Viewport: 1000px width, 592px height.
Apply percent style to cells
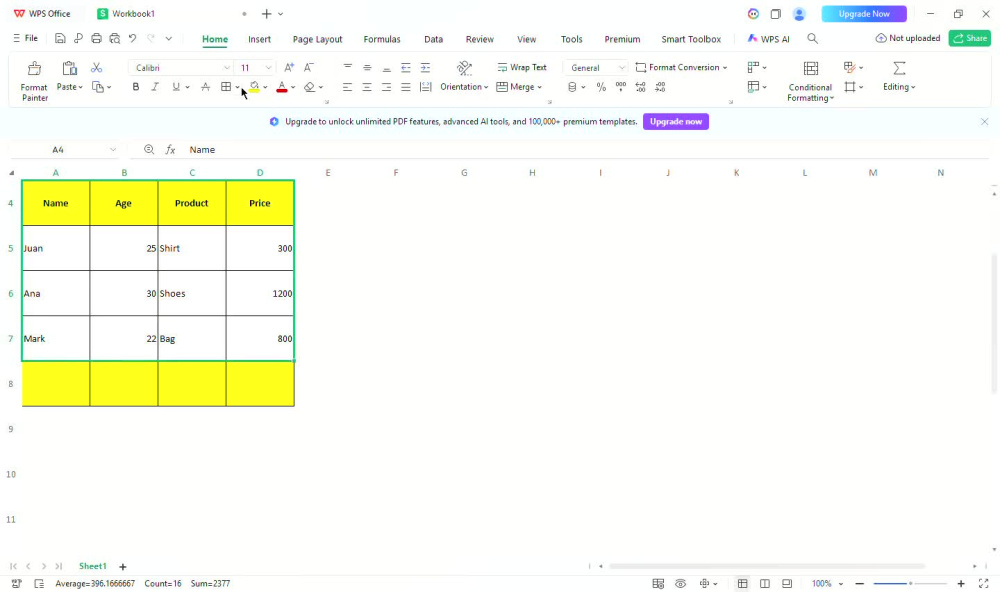601,87
